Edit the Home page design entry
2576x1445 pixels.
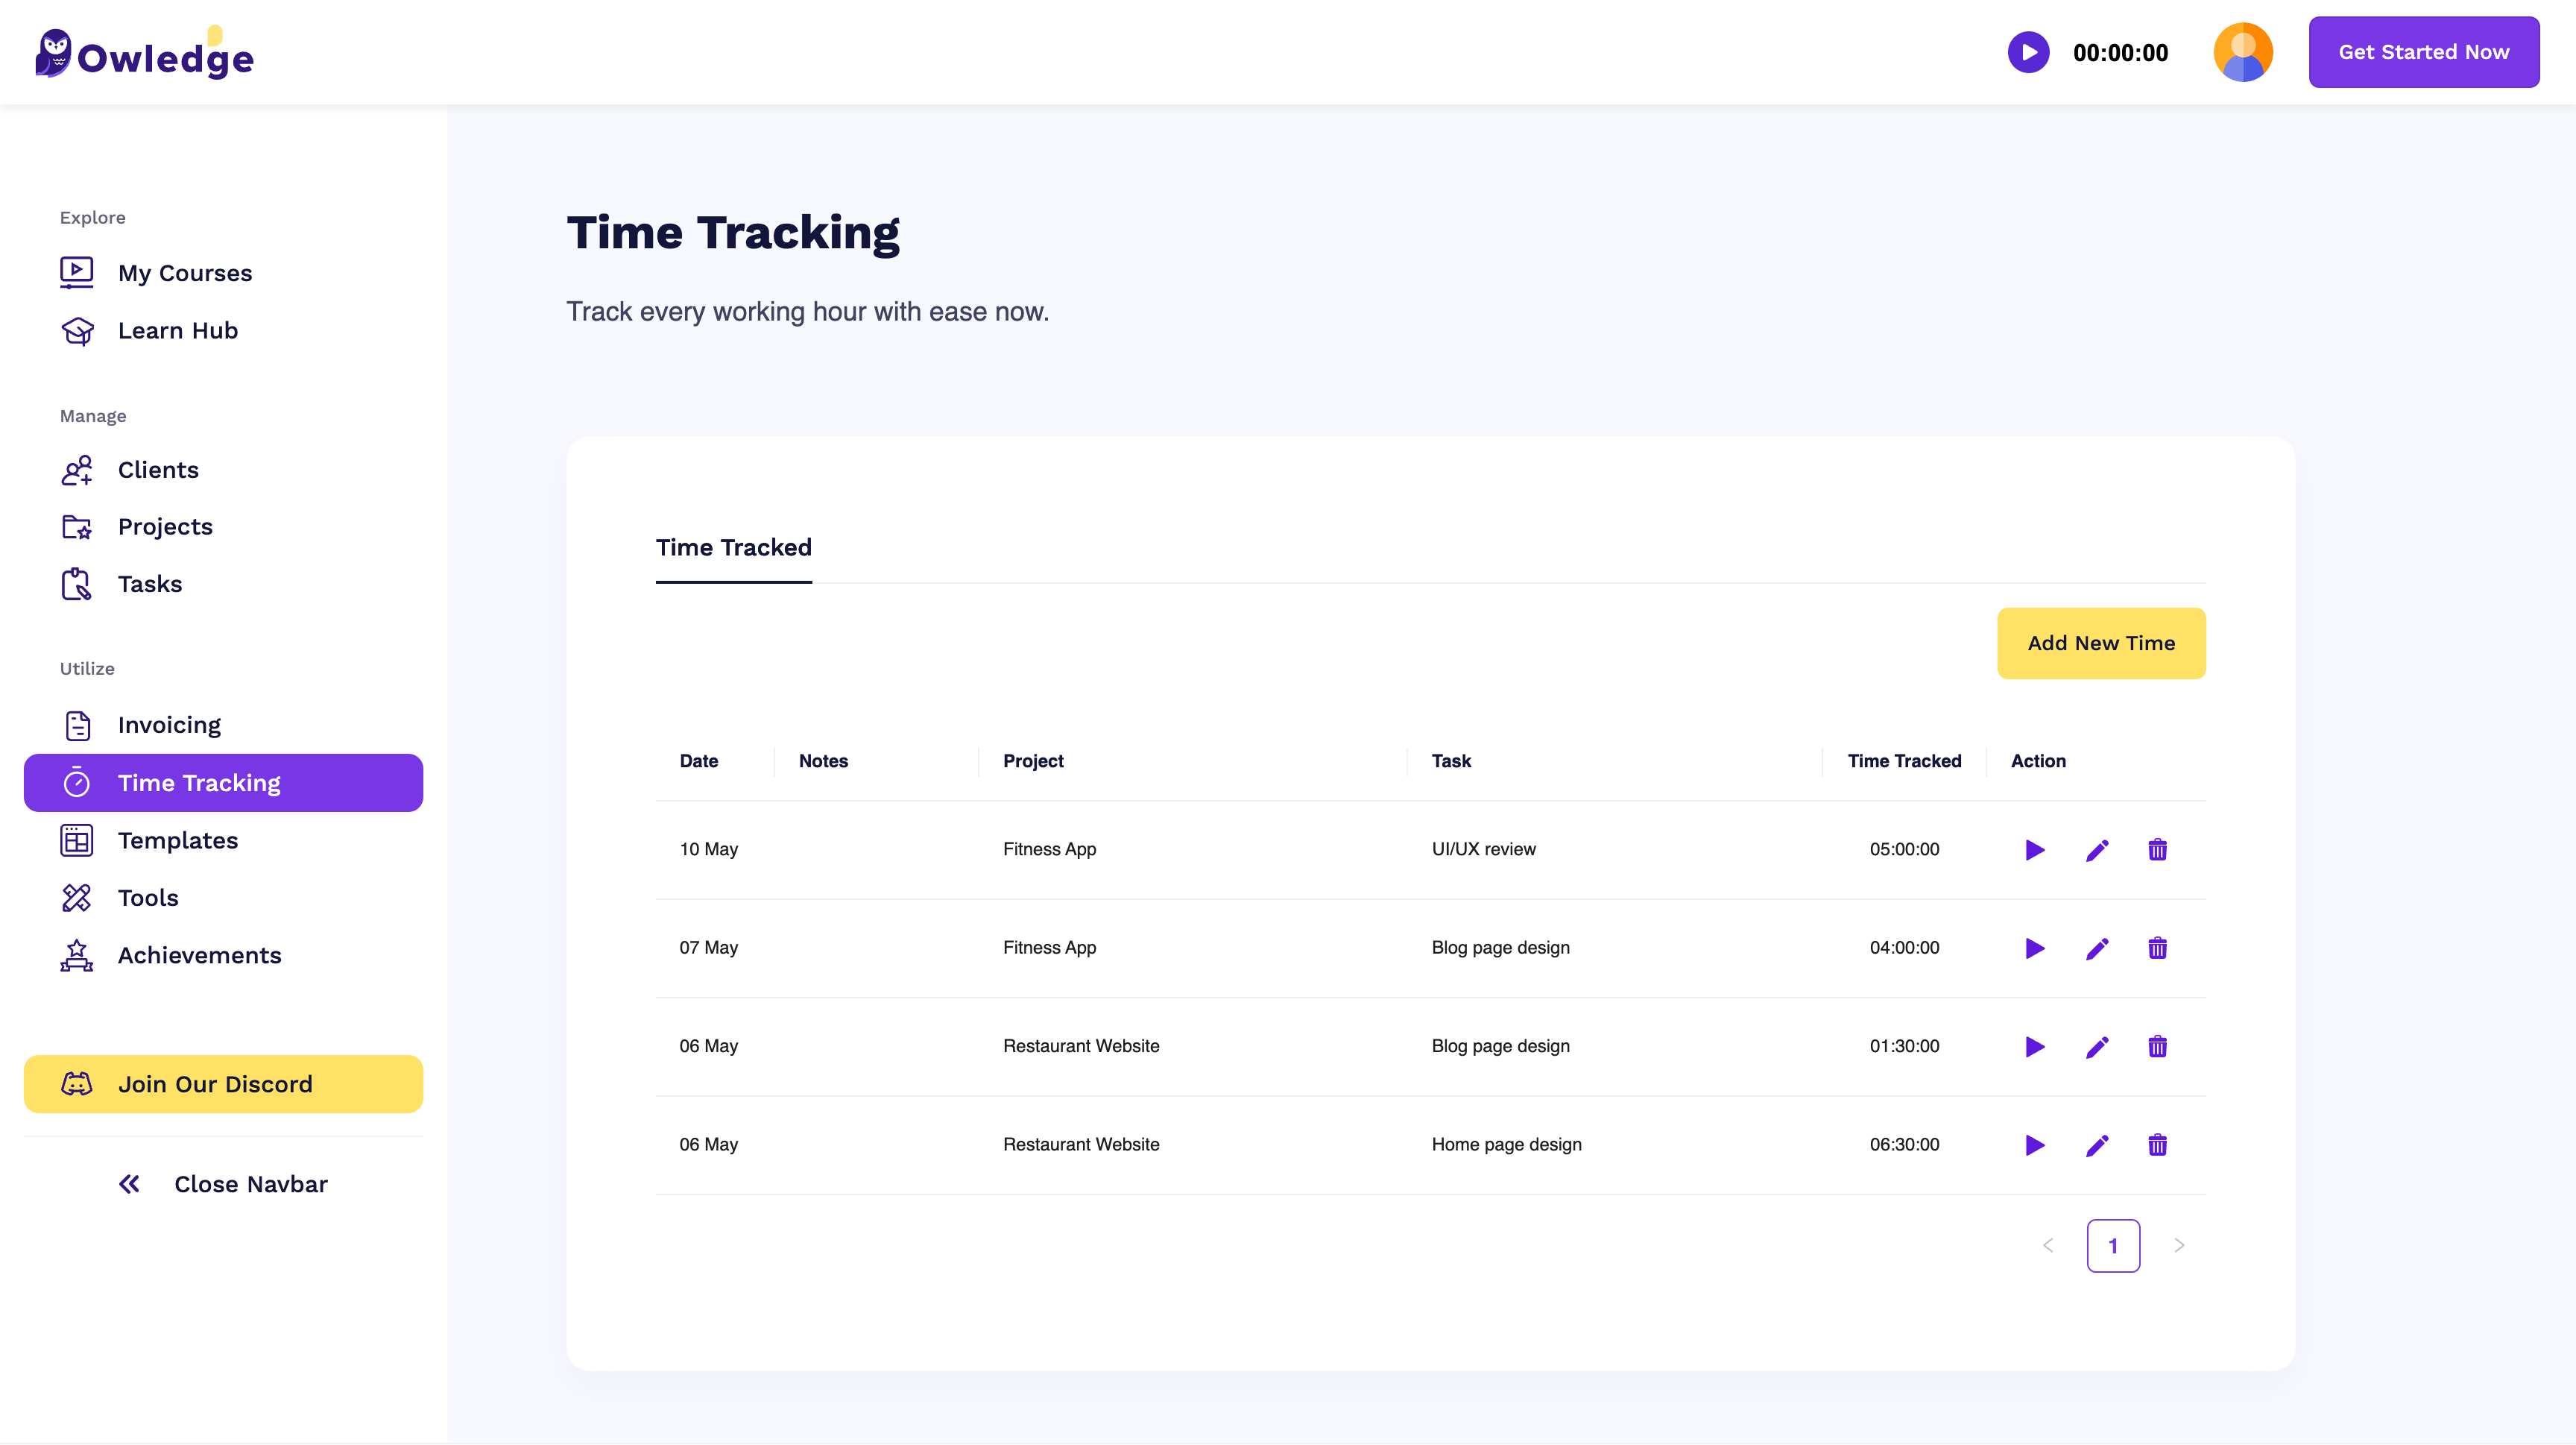[2097, 1145]
